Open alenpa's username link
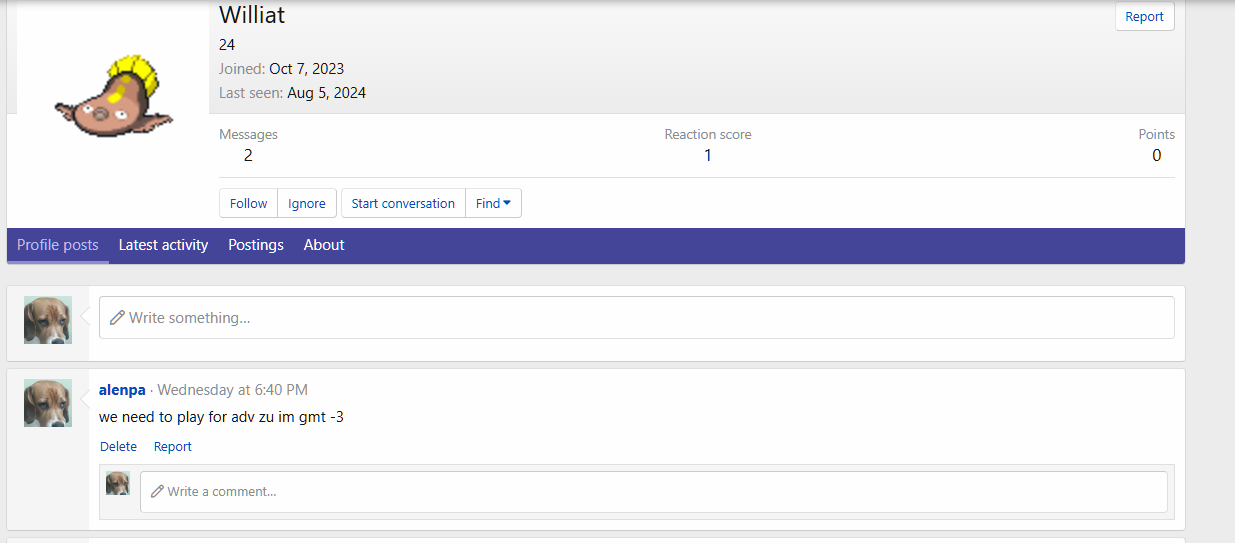The width and height of the screenshot is (1235, 543). click(122, 390)
